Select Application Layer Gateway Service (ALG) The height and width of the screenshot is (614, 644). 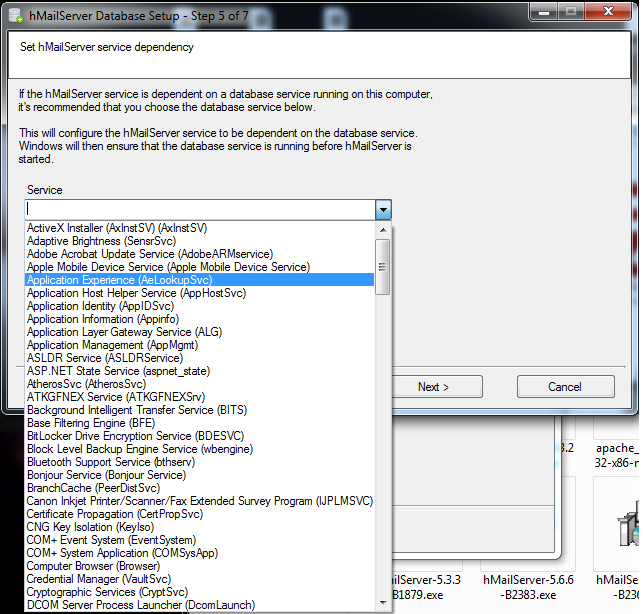[x=200, y=332]
